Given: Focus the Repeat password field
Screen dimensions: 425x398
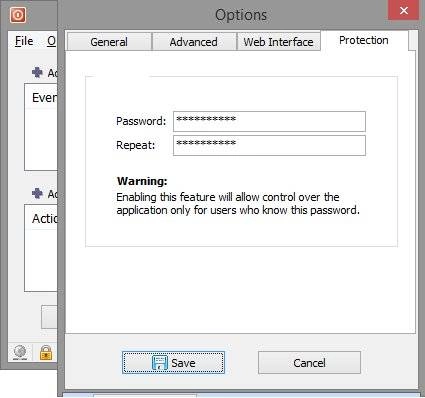Looking at the screenshot, I should point(269,145).
